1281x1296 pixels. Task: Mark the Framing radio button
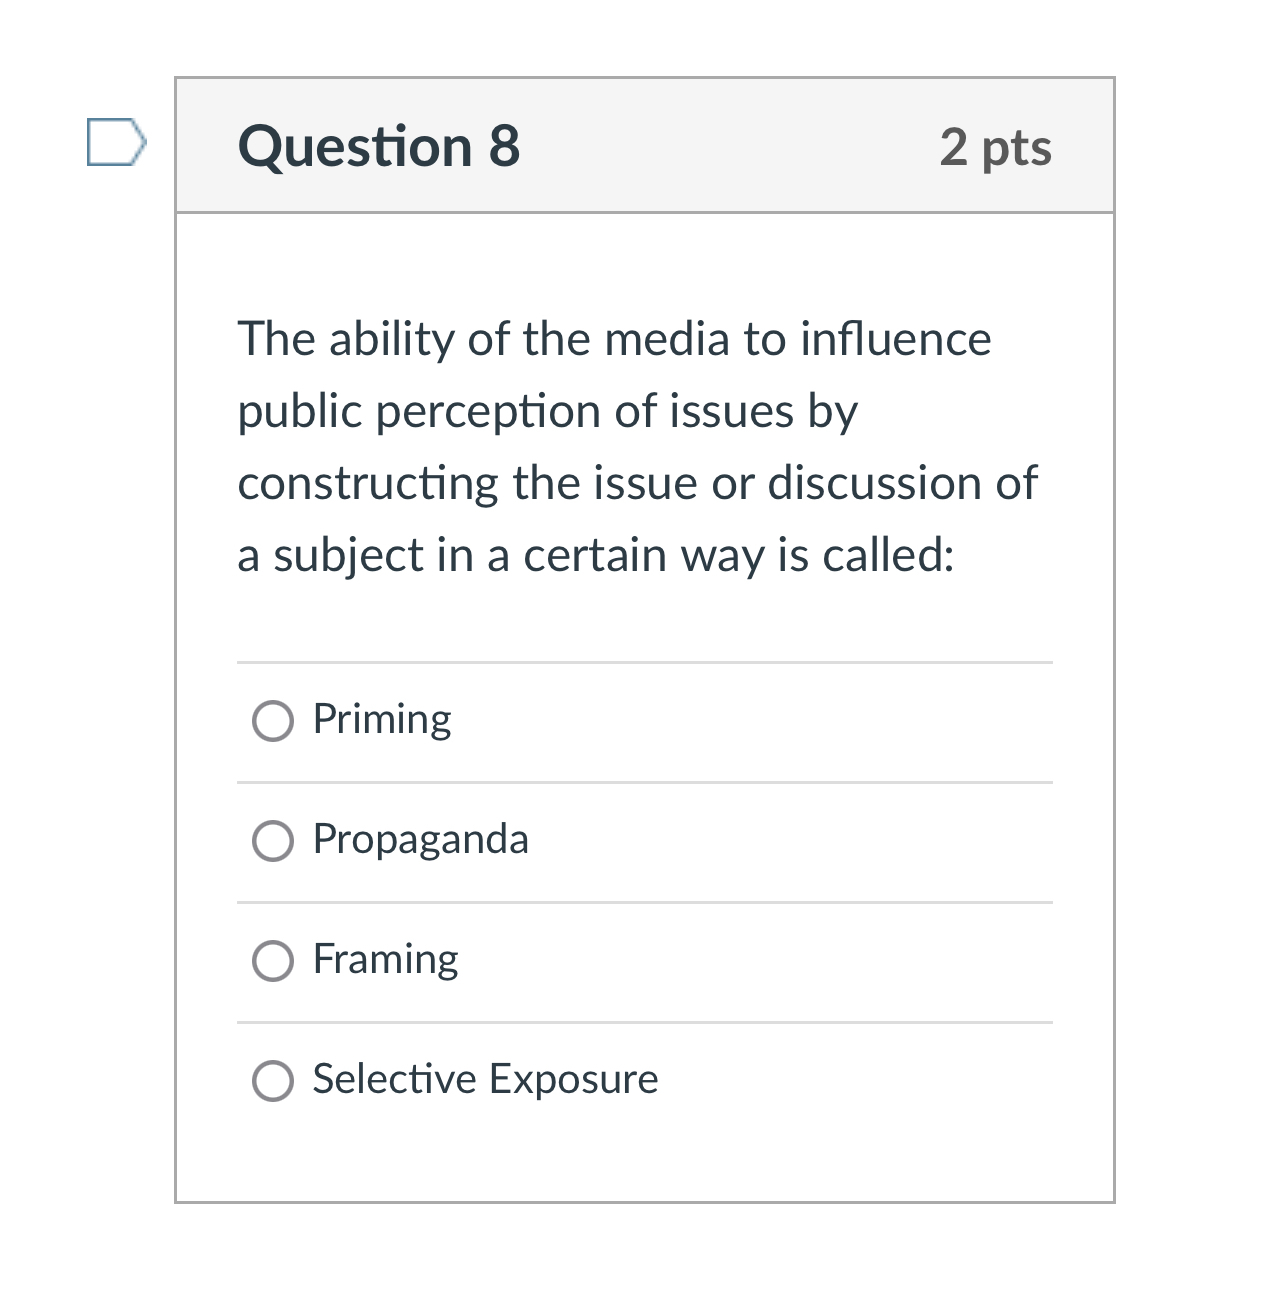pos(273,961)
